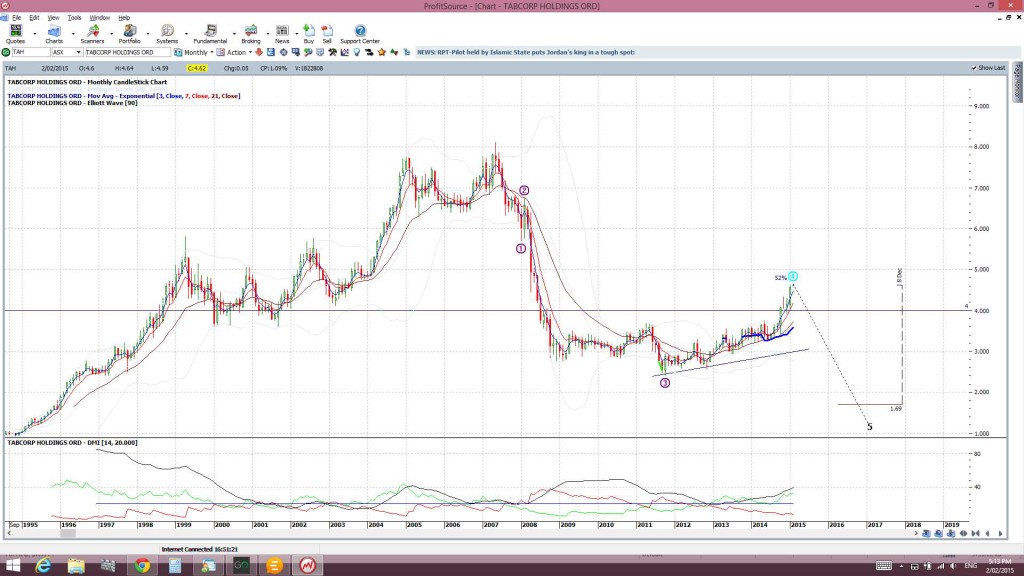Click the Monthly CandleStick Chart title label

tap(87, 82)
